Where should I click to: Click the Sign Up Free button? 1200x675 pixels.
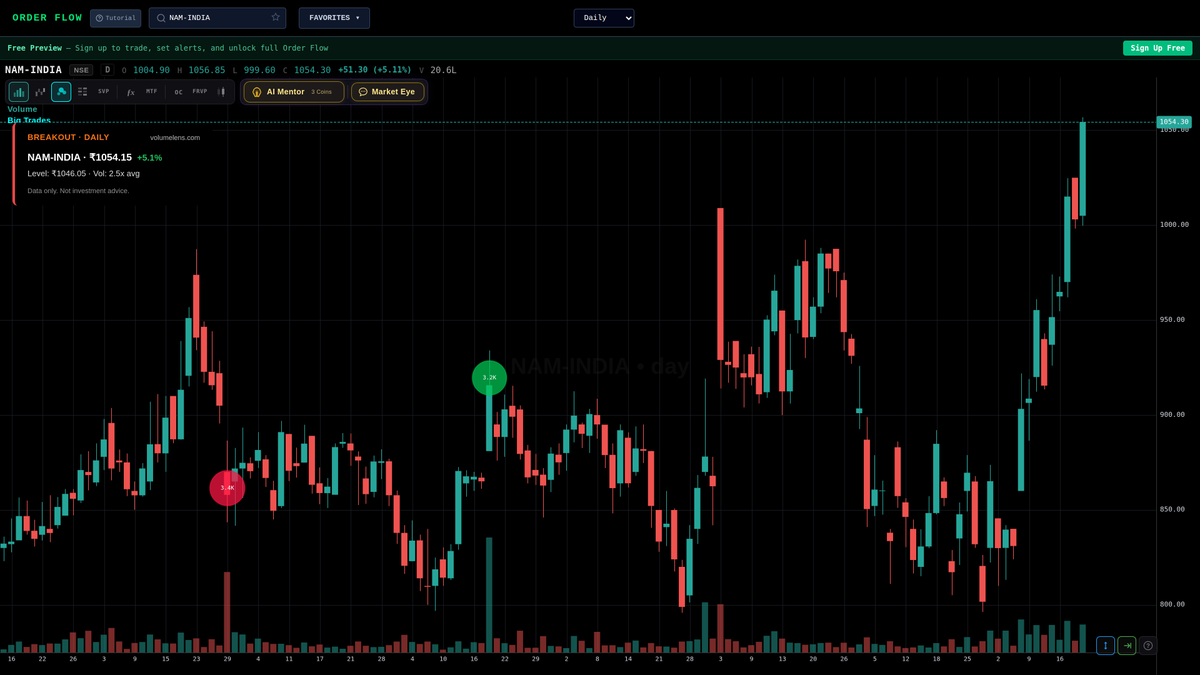tap(1157, 48)
